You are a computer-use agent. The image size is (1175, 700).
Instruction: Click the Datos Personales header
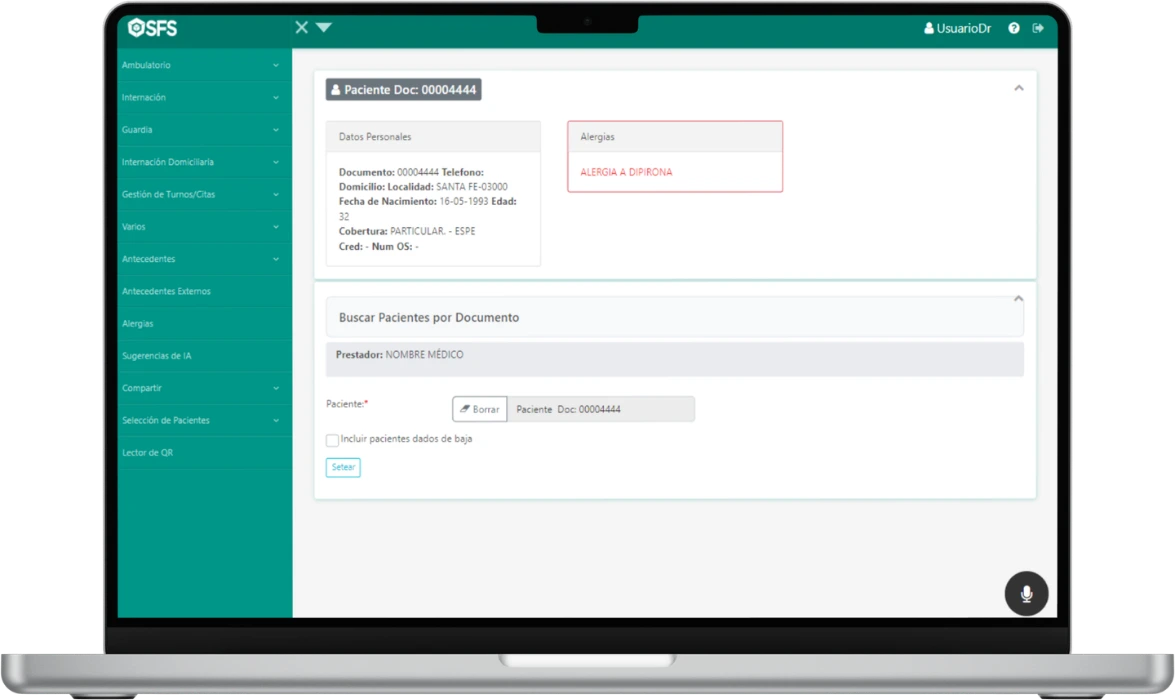(x=433, y=137)
